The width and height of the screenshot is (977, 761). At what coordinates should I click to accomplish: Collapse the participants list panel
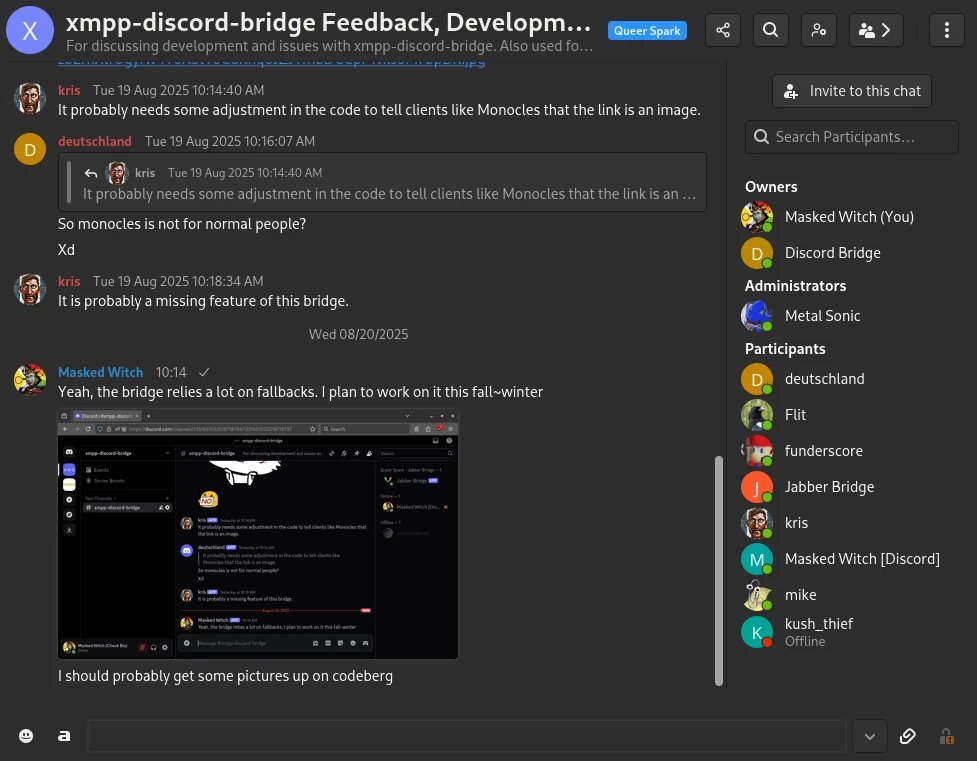[x=876, y=30]
